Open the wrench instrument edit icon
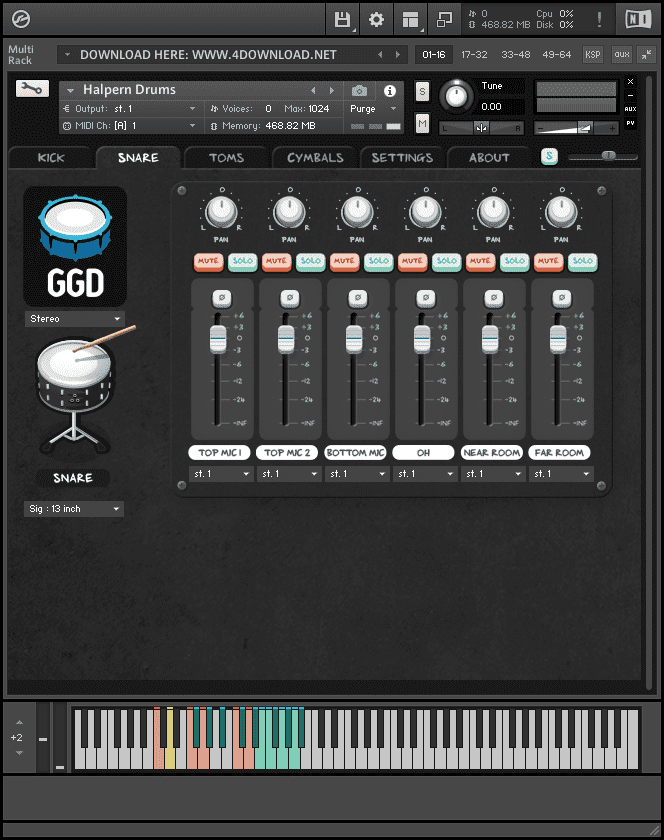 pyautogui.click(x=32, y=88)
